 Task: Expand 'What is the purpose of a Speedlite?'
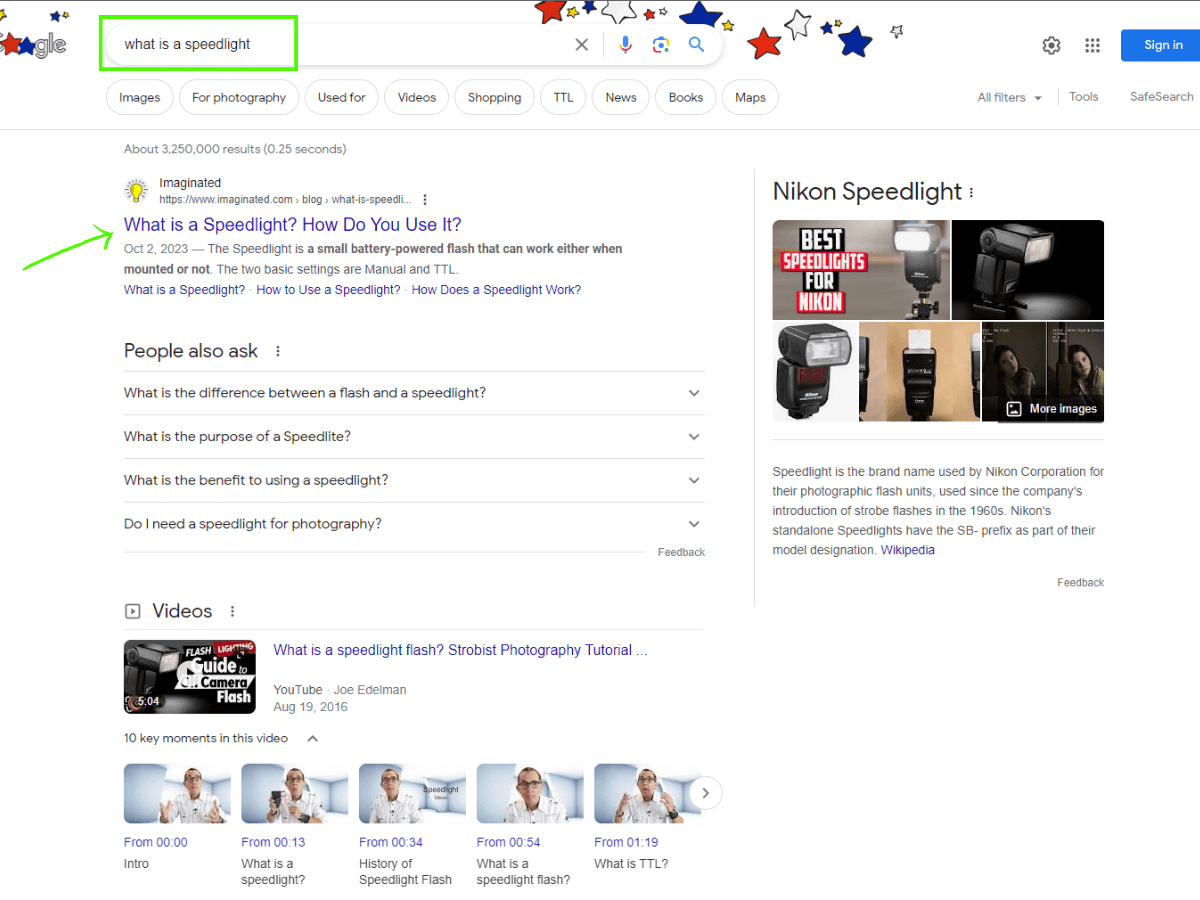coord(694,437)
